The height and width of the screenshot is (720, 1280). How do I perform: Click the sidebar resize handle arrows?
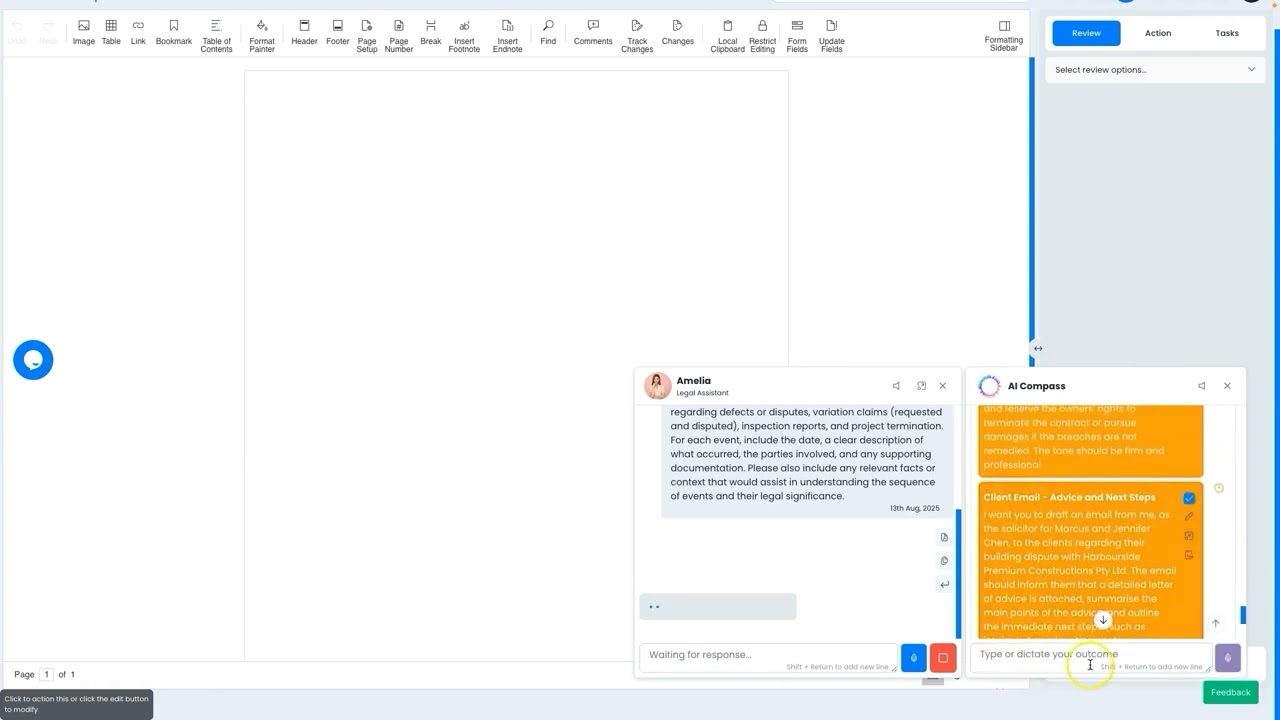1038,348
